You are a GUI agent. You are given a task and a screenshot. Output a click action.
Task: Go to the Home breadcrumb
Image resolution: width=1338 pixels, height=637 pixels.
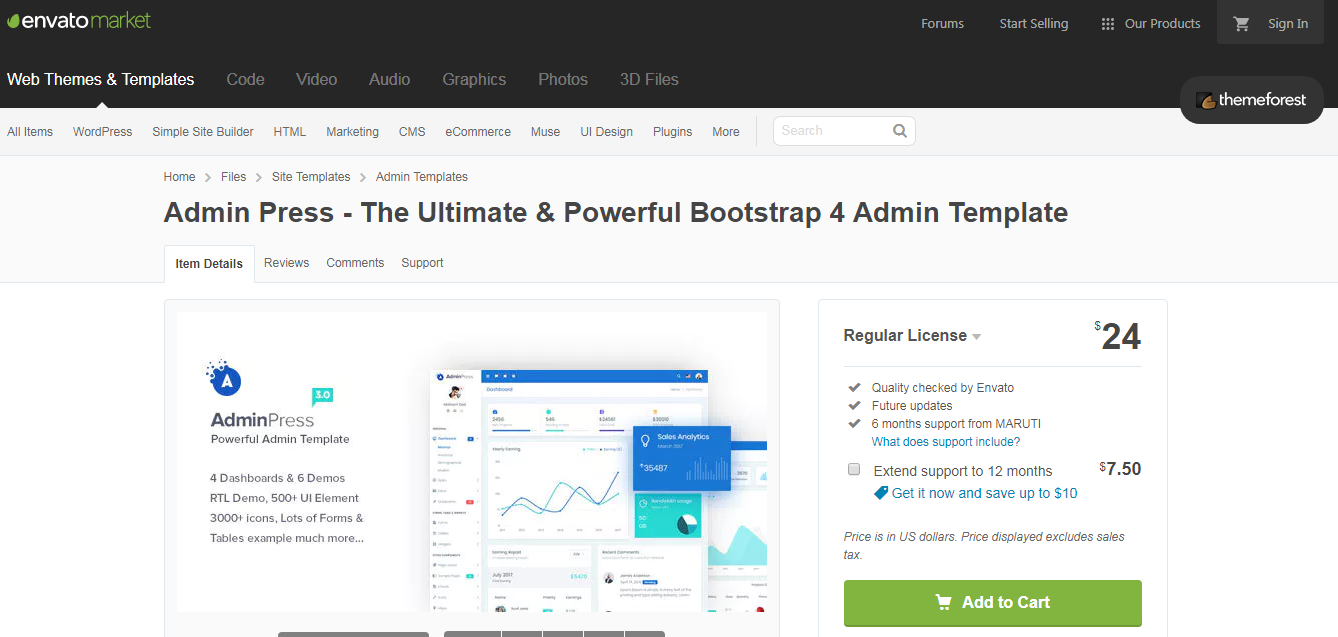pos(180,177)
